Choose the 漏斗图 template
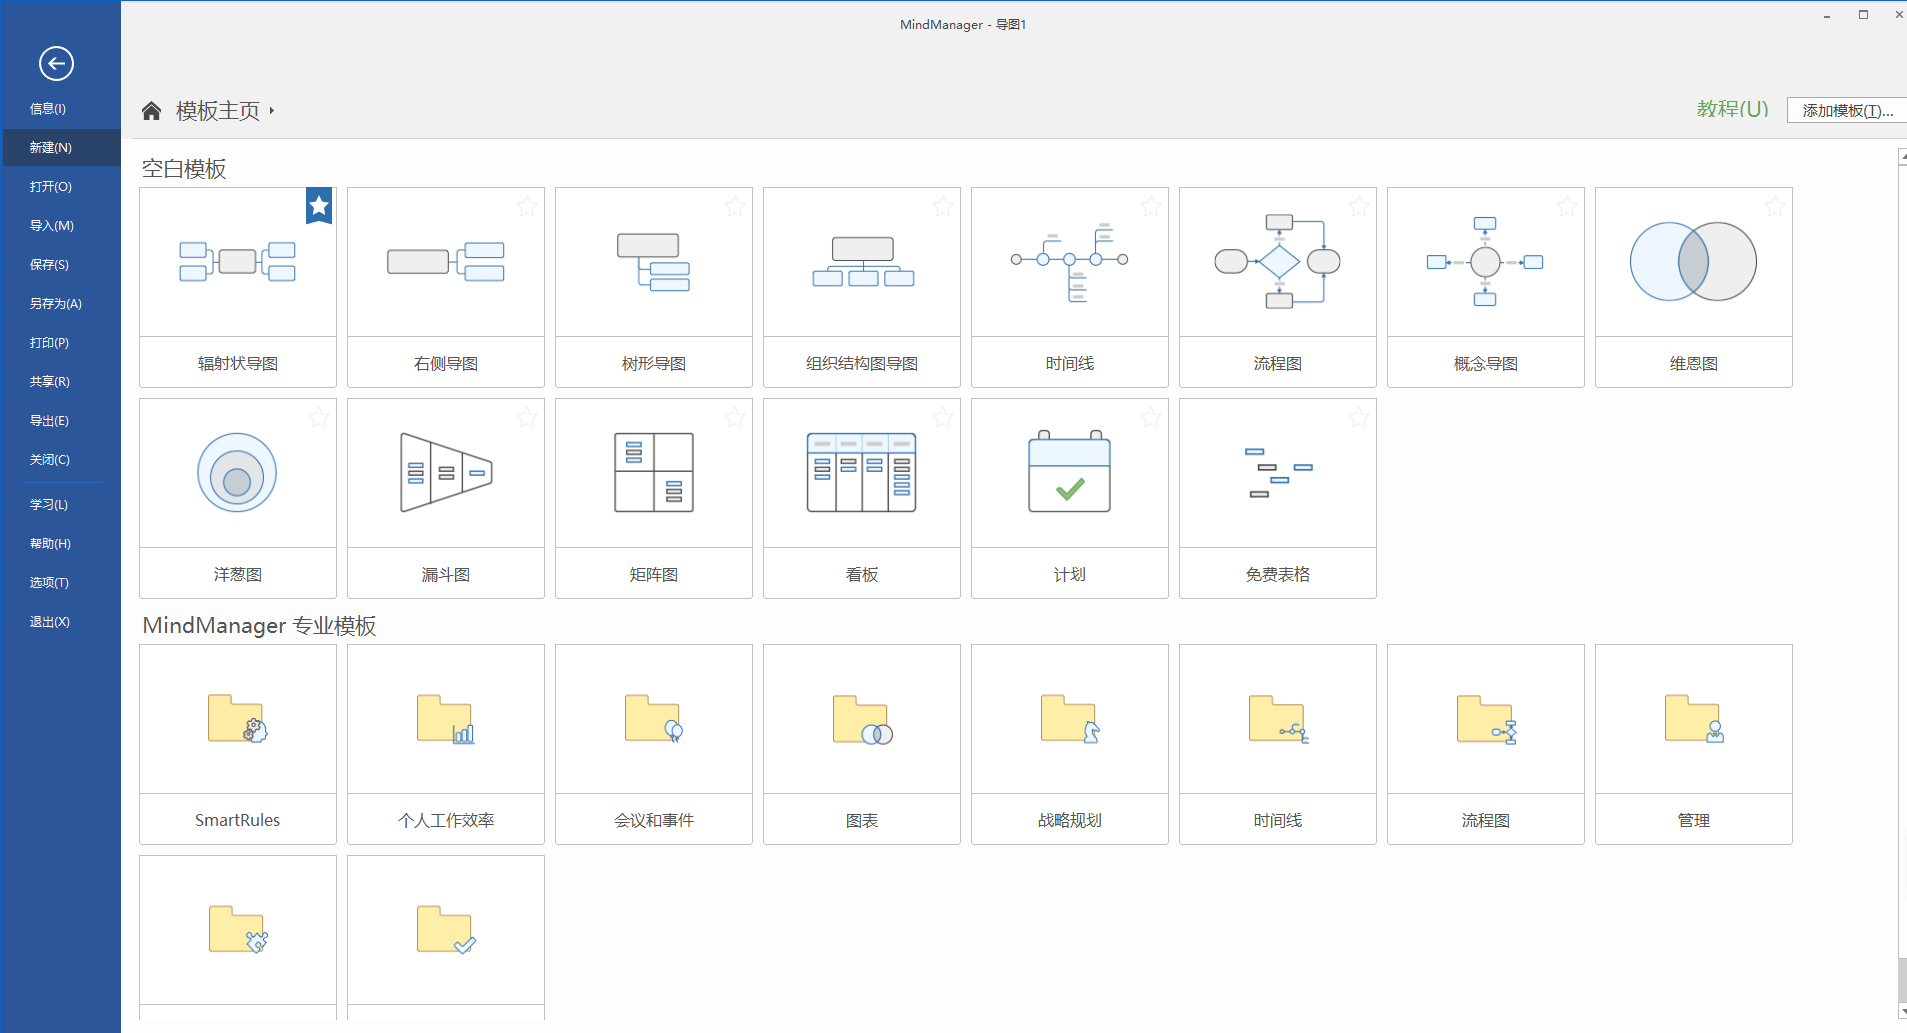The image size is (1907, 1033). tap(446, 498)
